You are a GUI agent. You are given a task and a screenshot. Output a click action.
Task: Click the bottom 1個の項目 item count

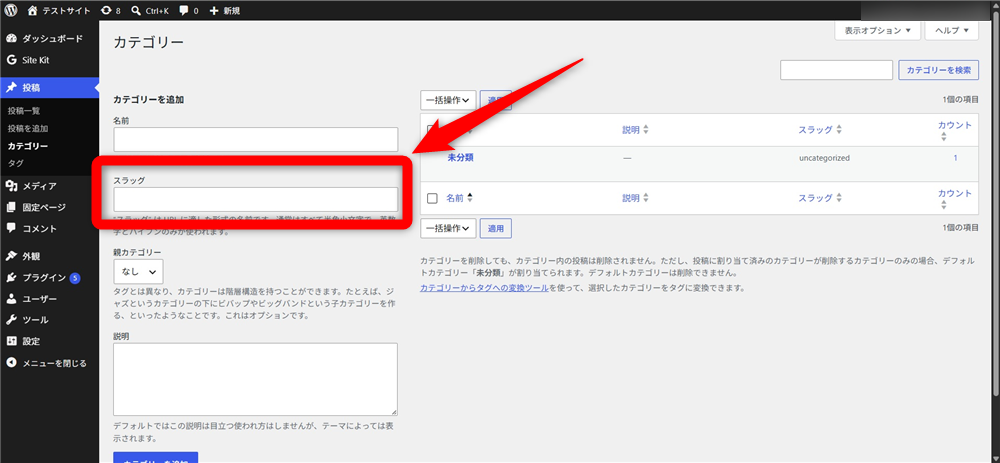point(960,228)
